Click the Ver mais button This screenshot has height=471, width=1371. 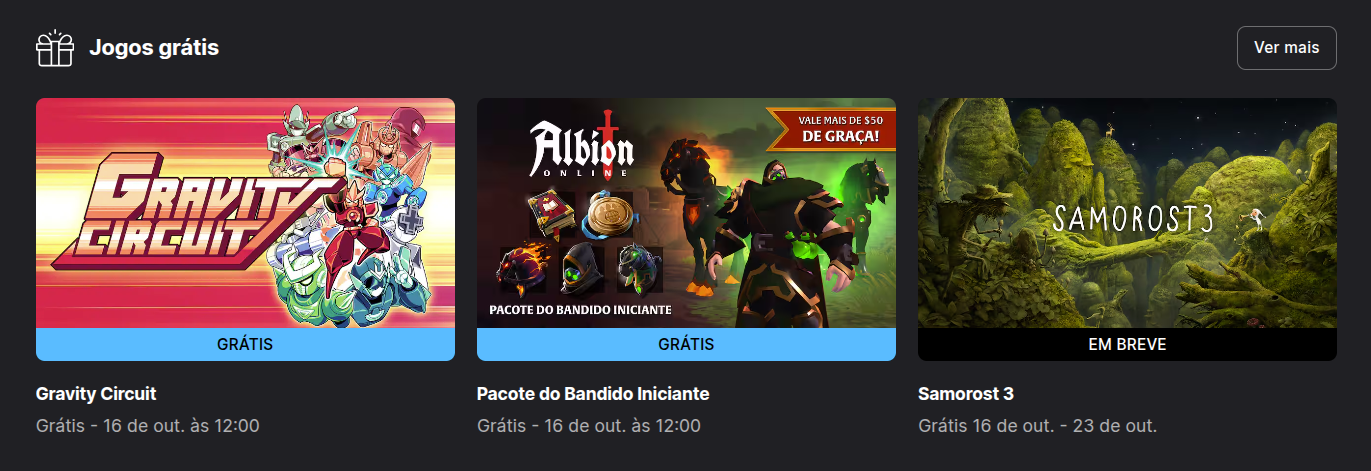click(x=1286, y=48)
